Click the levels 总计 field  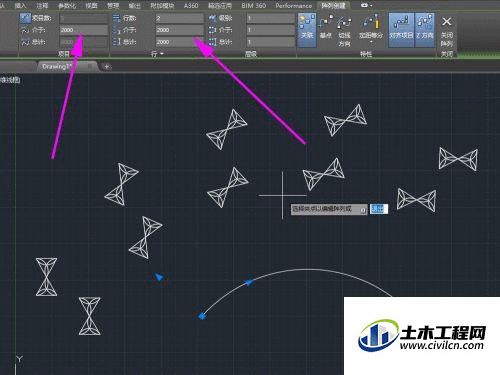coord(271,42)
